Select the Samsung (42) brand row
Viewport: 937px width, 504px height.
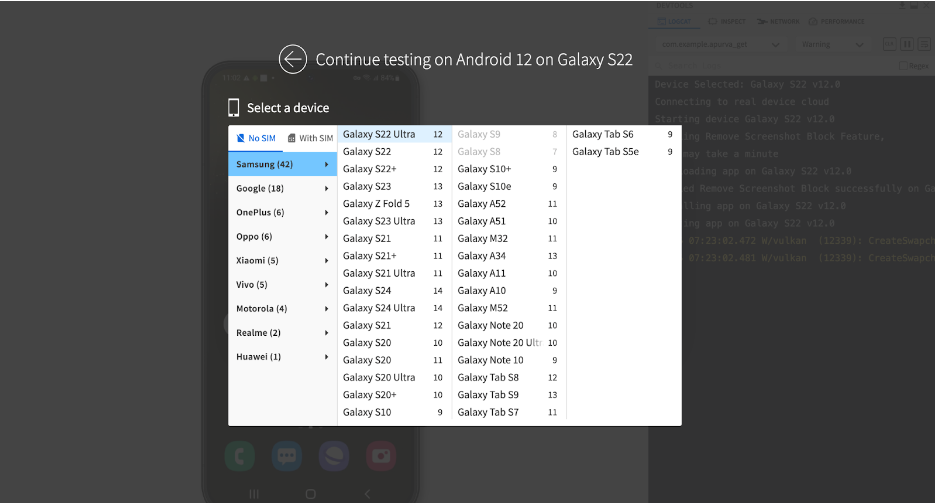pyautogui.click(x=283, y=164)
